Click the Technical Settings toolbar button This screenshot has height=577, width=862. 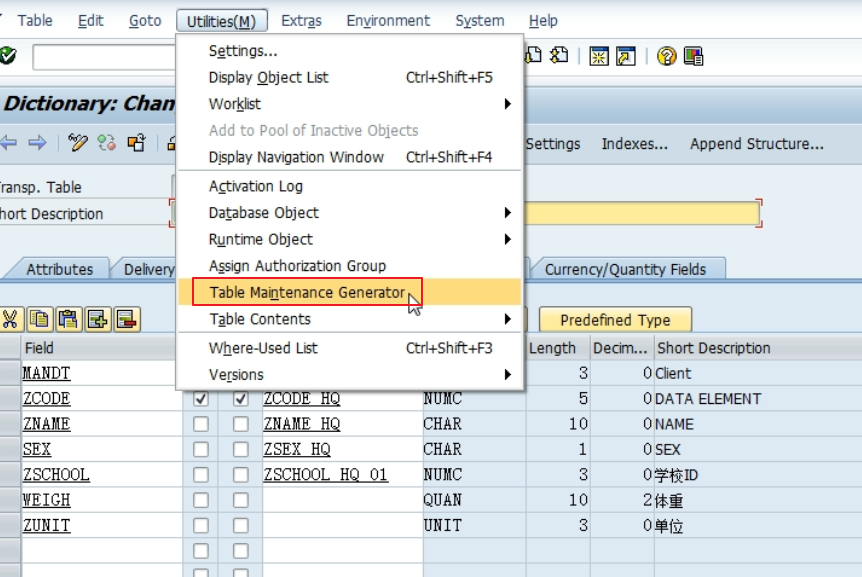click(552, 144)
